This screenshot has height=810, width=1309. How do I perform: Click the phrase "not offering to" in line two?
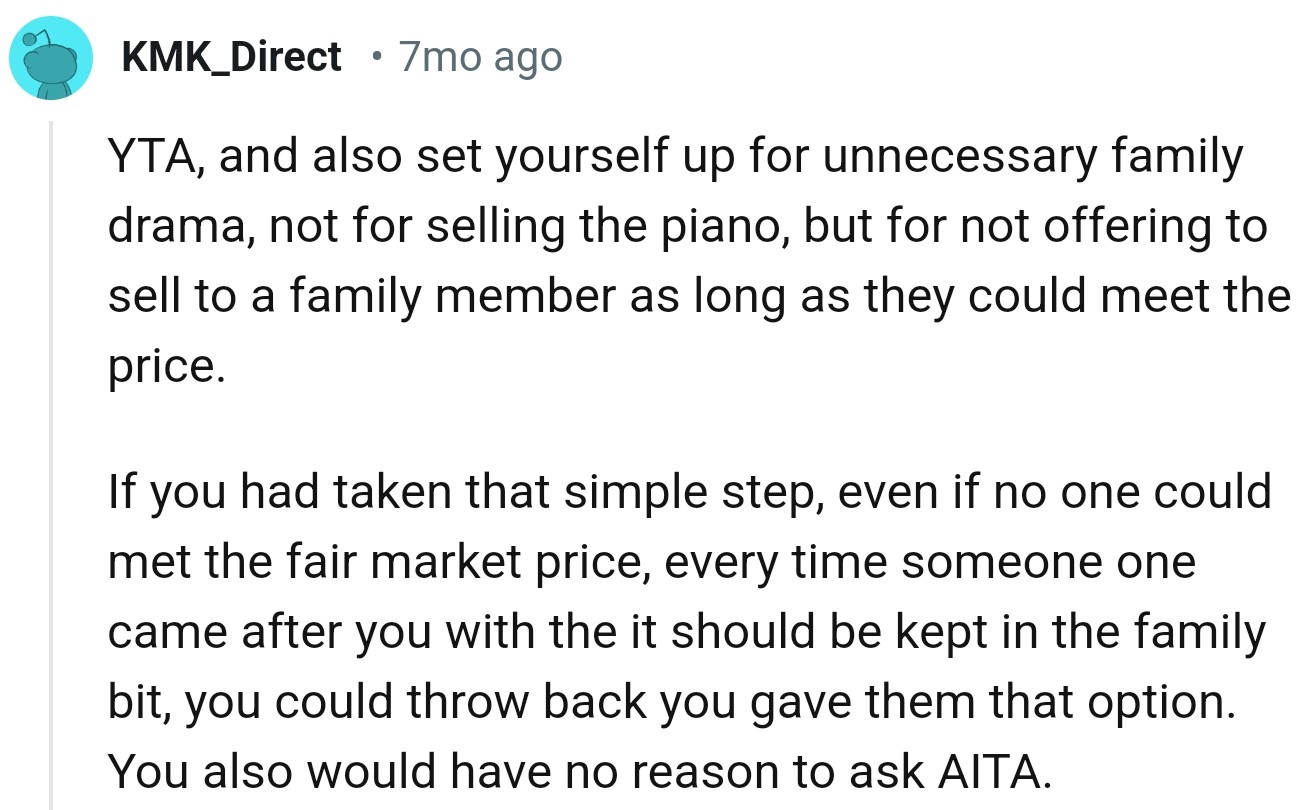pos(1122,228)
